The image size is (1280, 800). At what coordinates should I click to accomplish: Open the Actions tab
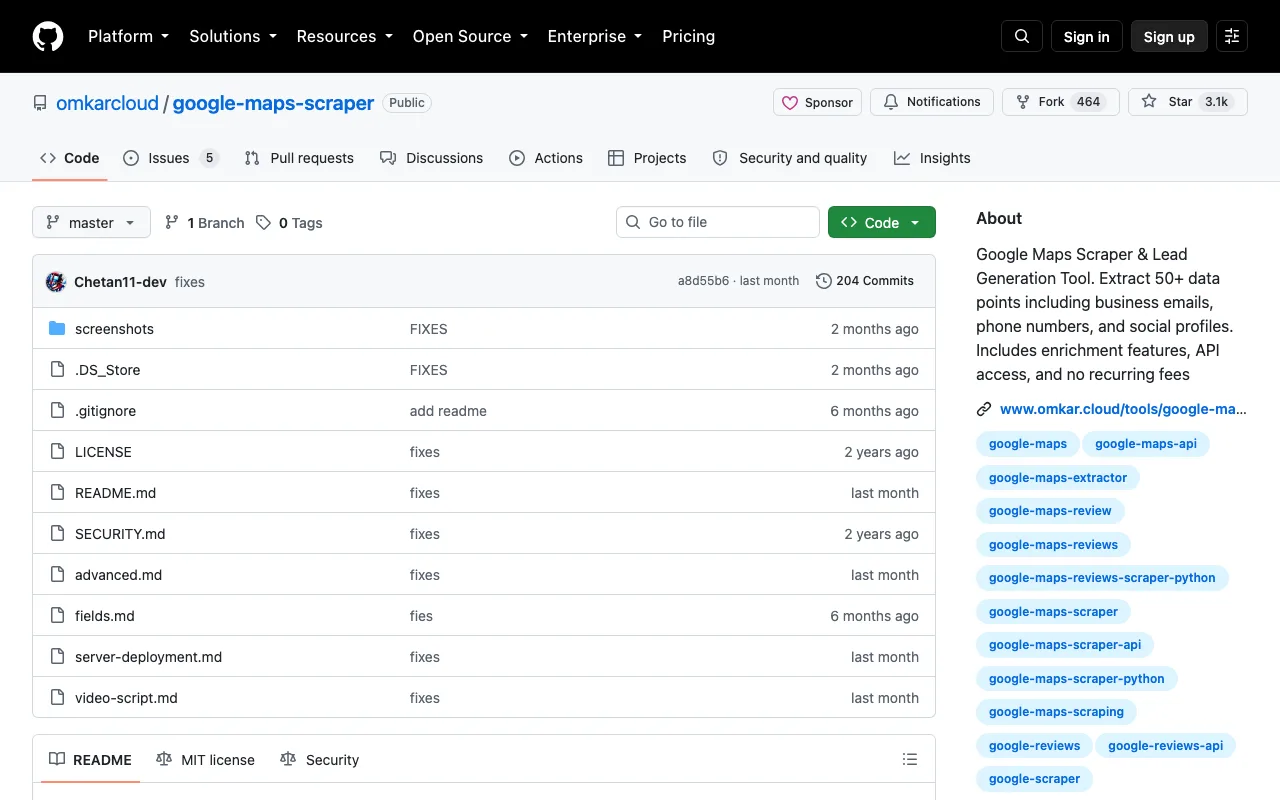[x=546, y=158]
